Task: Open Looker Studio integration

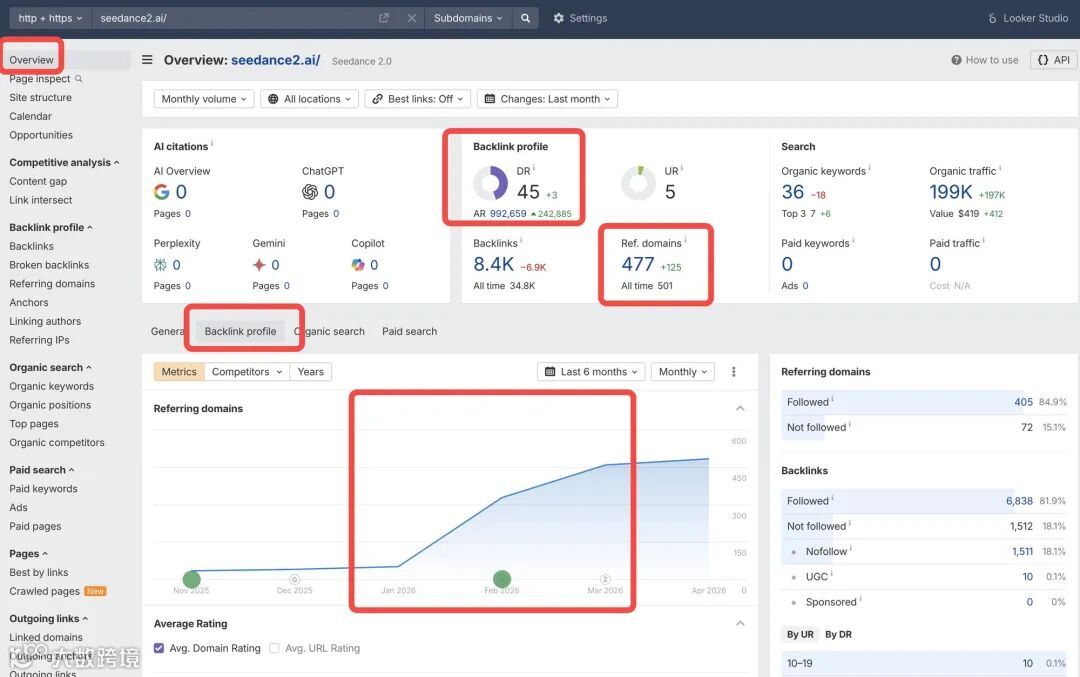Action: pyautogui.click(x=1028, y=19)
